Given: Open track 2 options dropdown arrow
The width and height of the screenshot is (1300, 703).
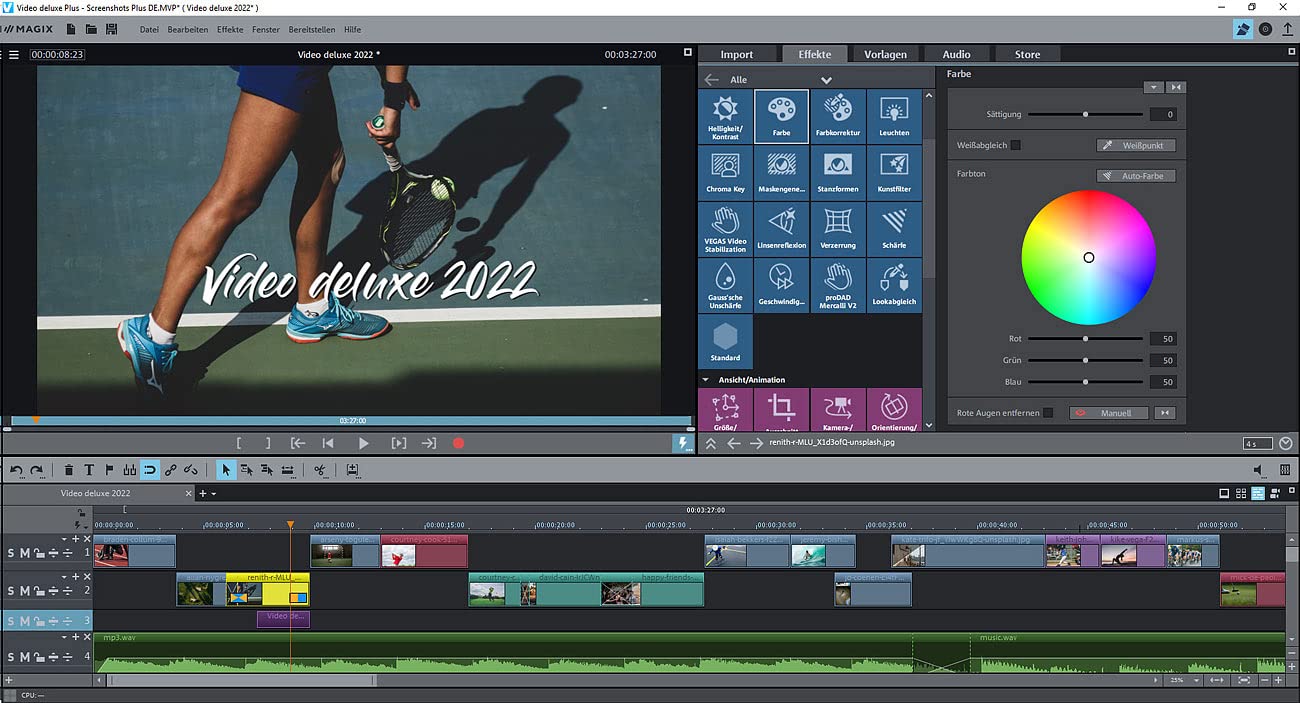Looking at the screenshot, I should coord(65,577).
